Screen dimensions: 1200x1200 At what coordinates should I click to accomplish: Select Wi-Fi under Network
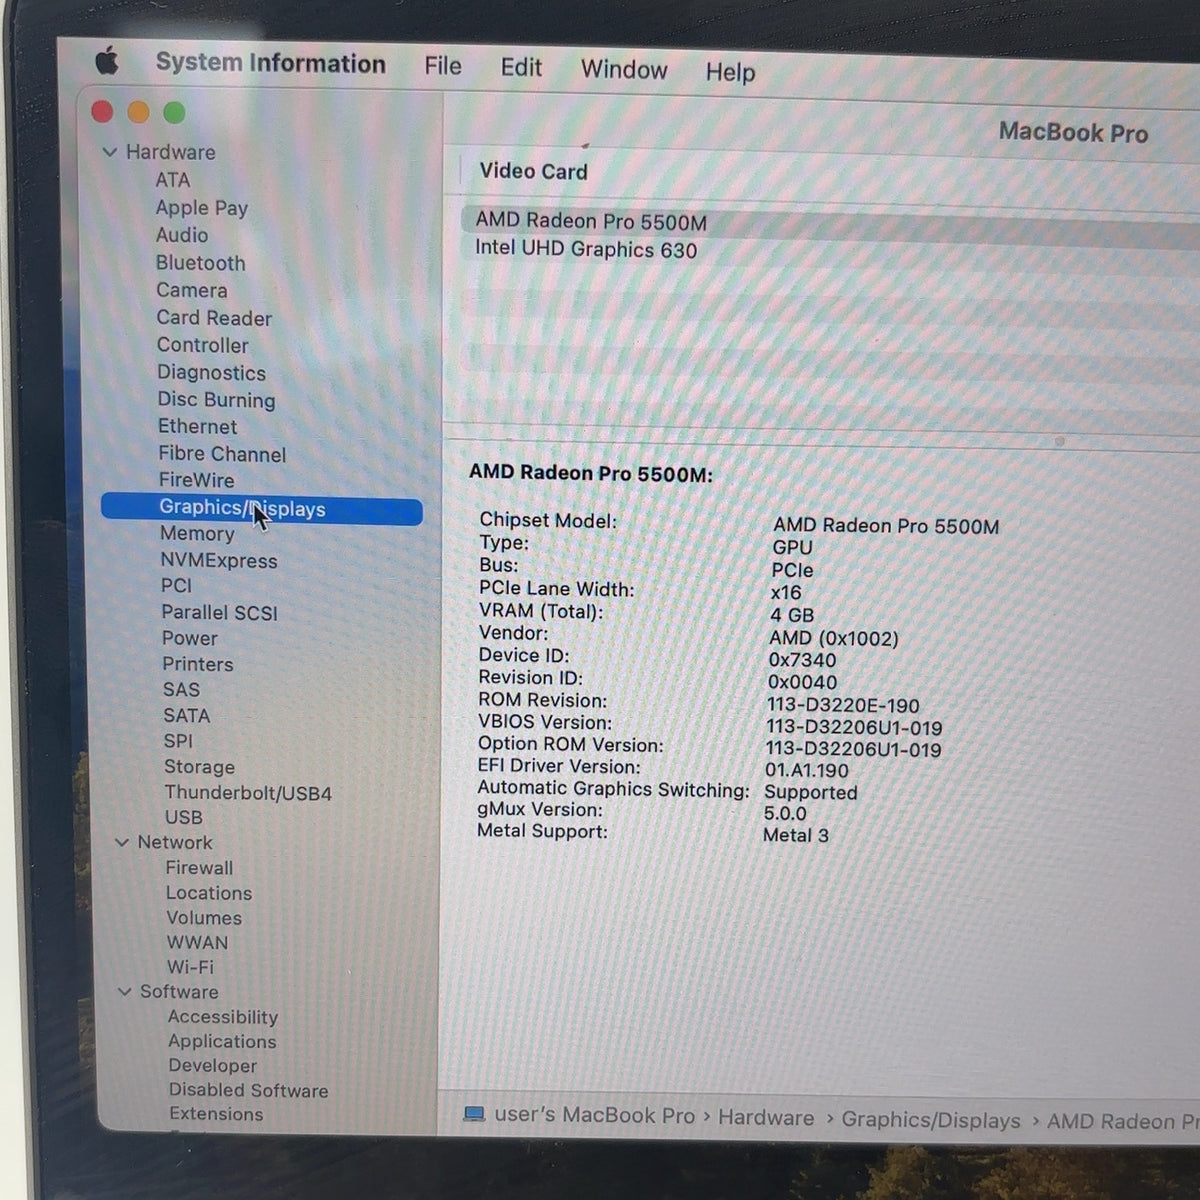click(190, 967)
